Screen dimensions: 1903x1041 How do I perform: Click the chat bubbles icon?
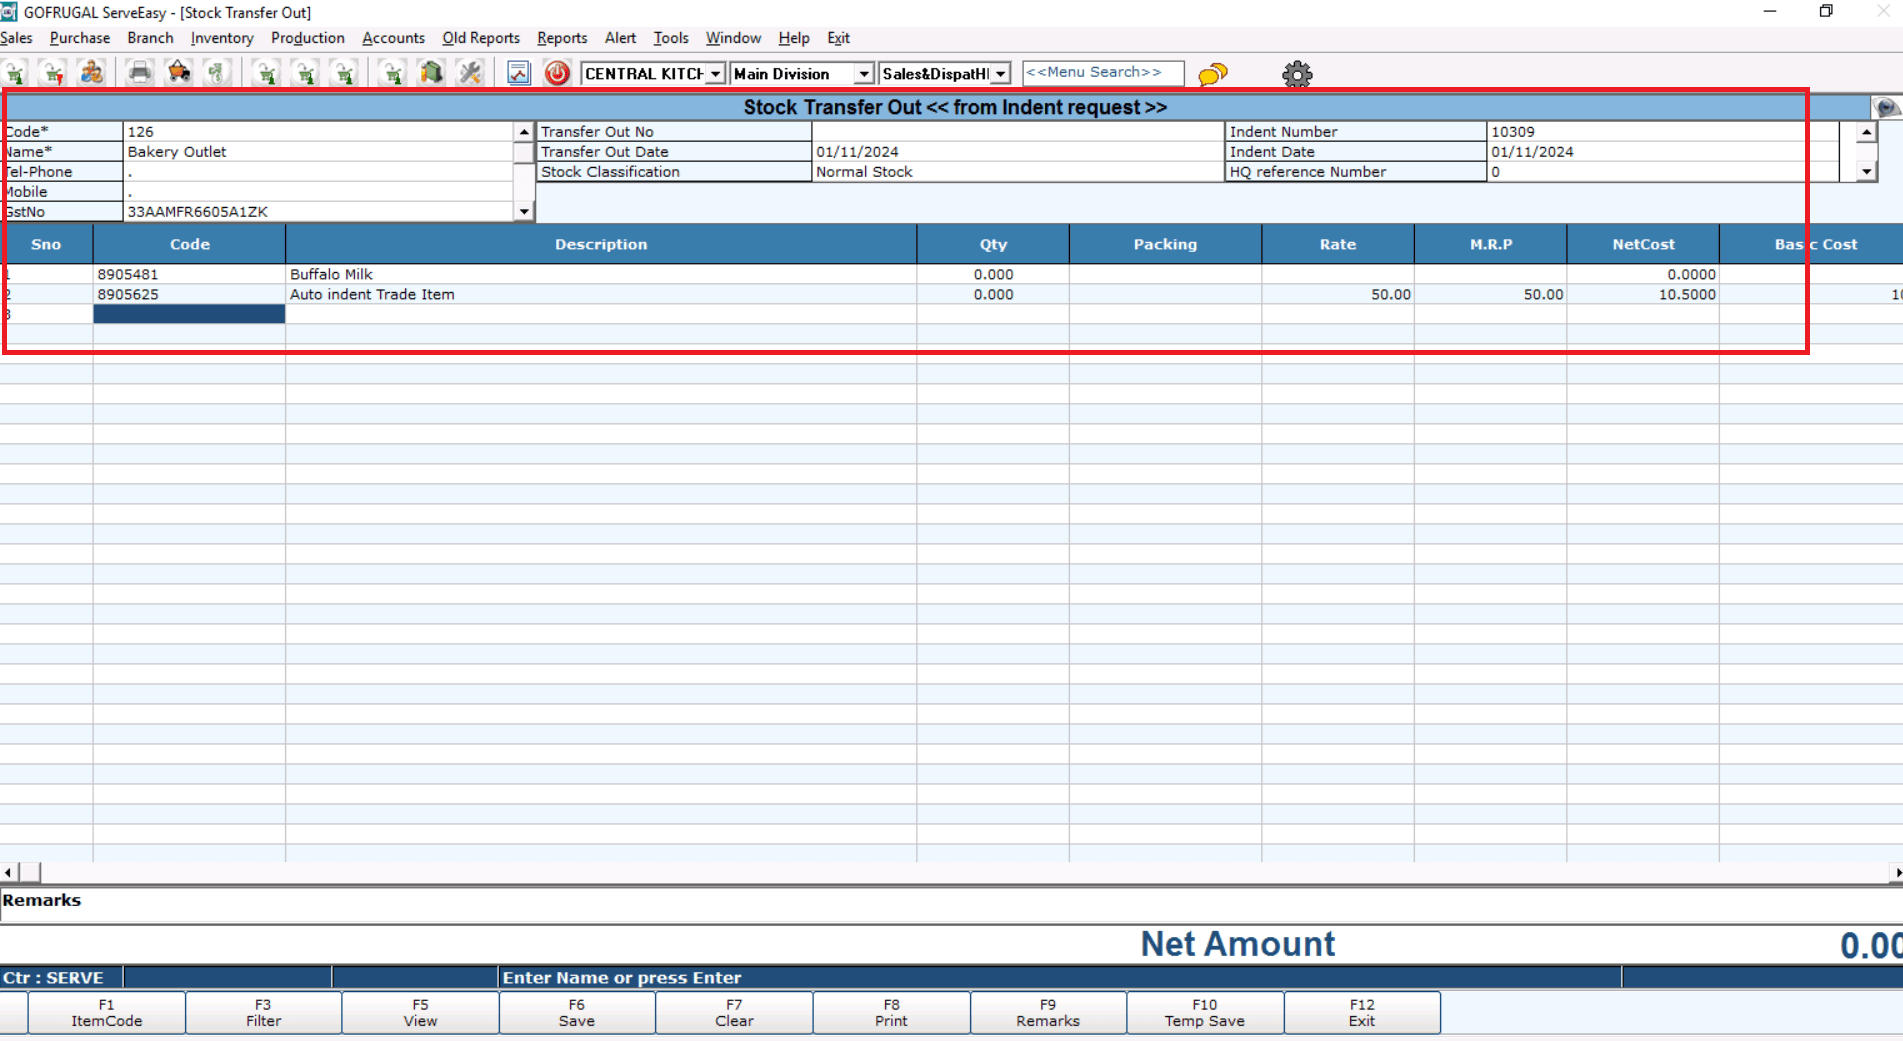pos(1212,74)
